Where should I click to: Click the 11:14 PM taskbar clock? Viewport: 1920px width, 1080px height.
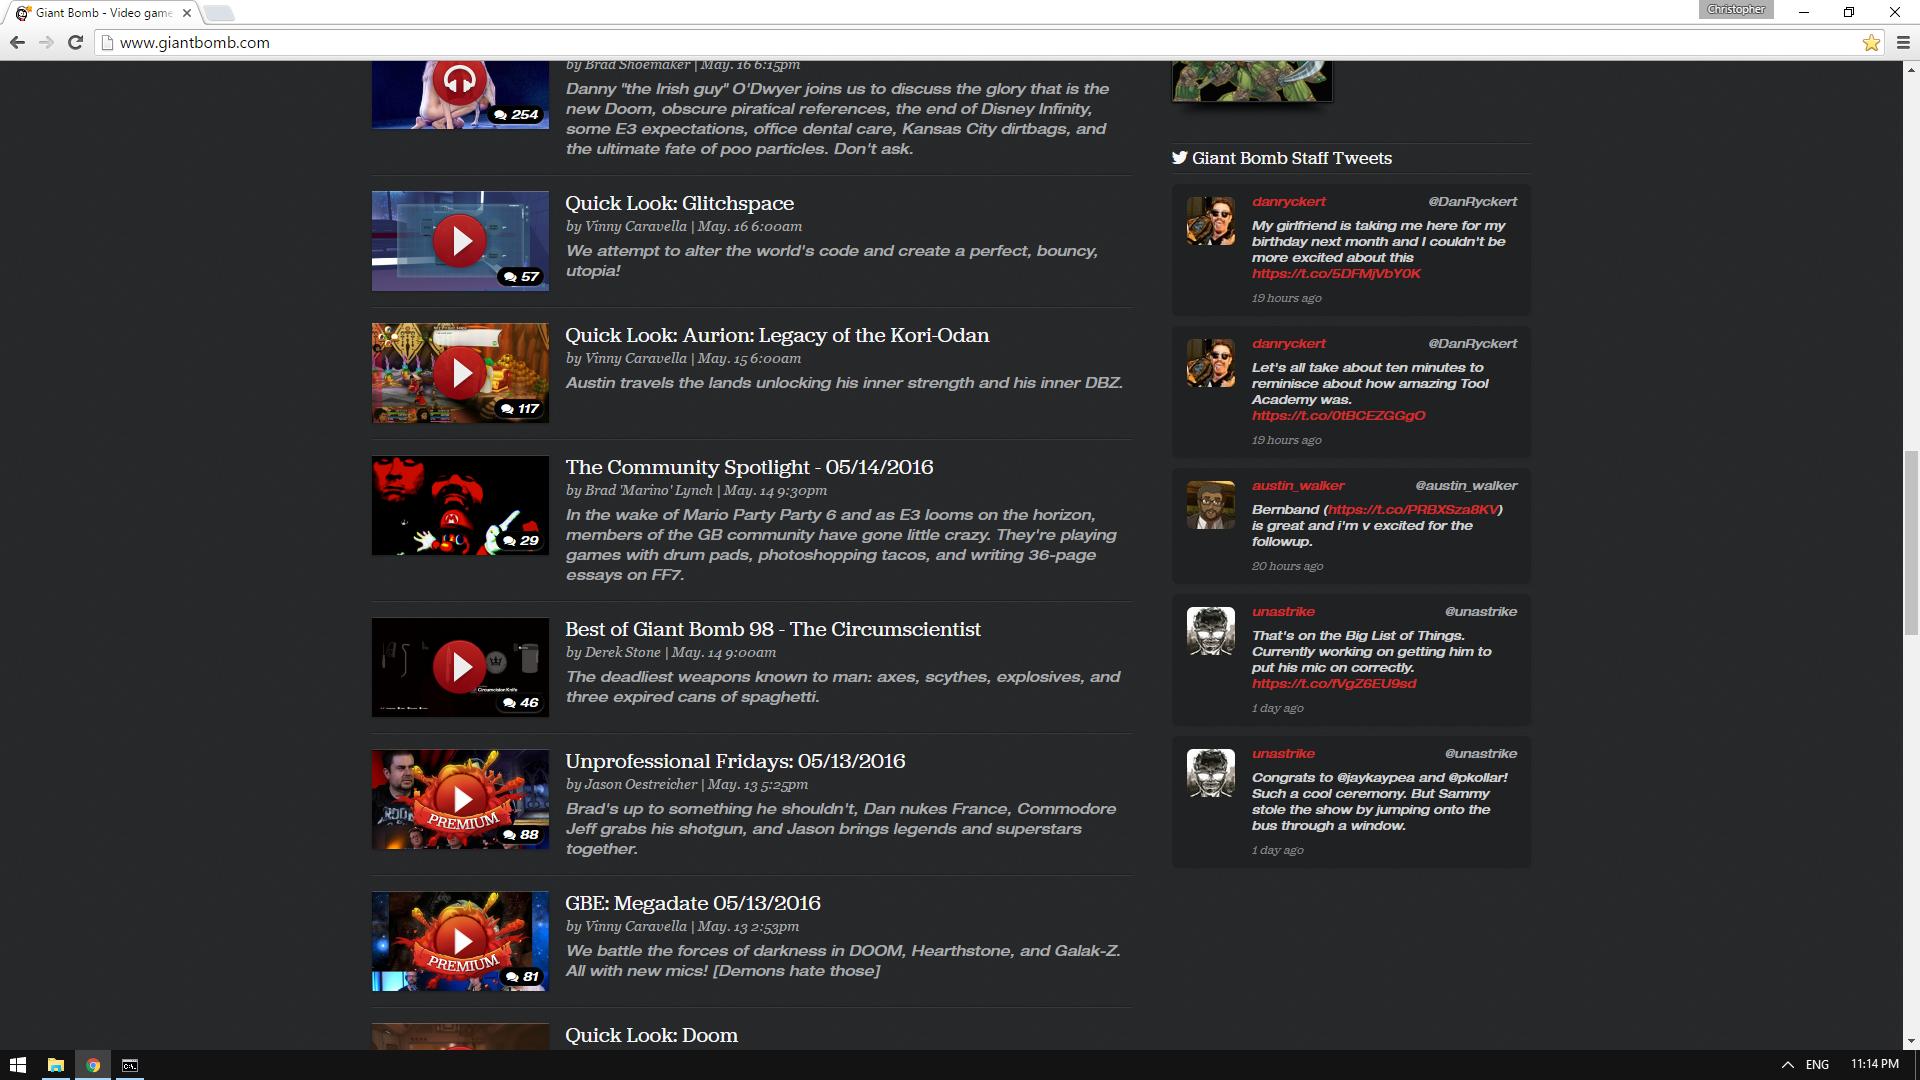pos(1874,1064)
